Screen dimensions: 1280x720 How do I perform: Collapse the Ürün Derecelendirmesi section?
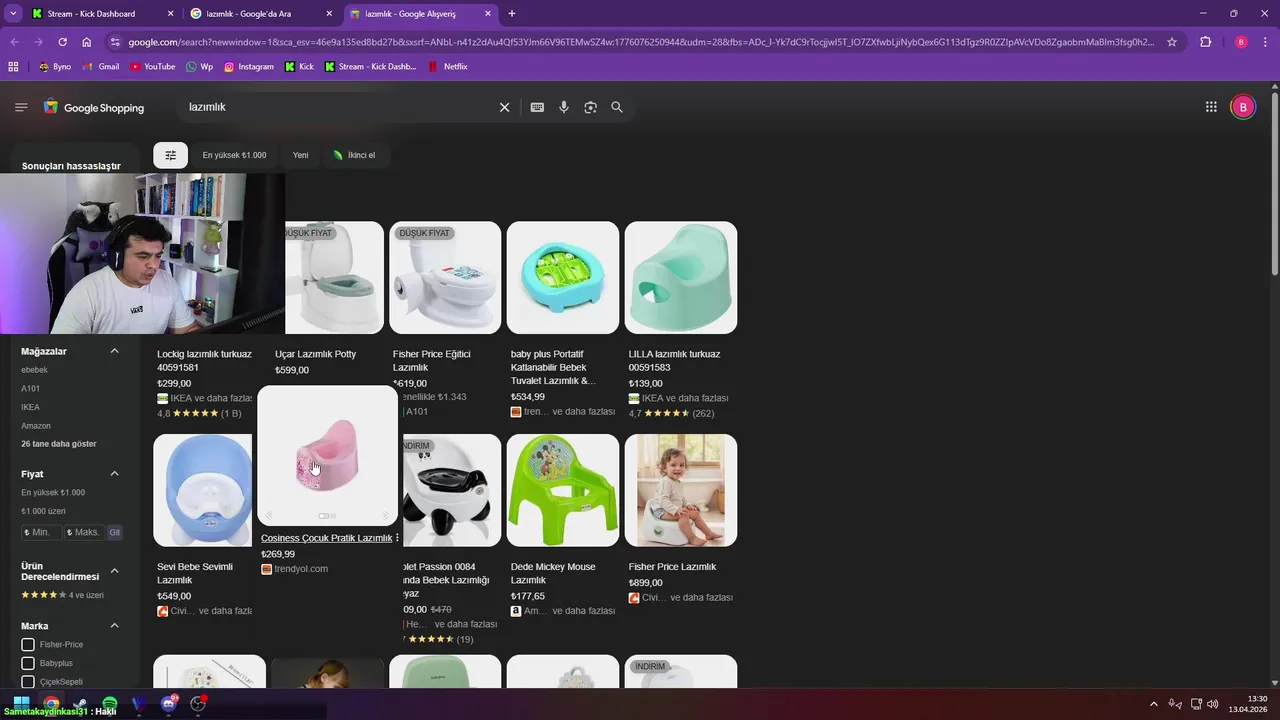(x=114, y=571)
